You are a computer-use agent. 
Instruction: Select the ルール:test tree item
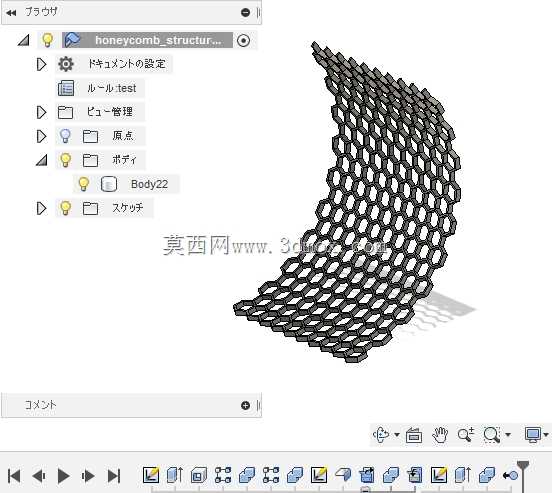112,88
